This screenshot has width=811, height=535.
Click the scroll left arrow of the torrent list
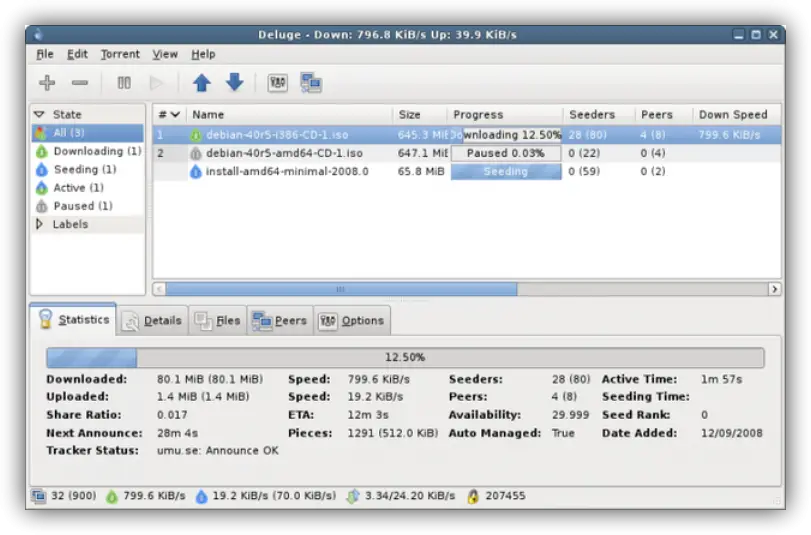[x=159, y=289]
